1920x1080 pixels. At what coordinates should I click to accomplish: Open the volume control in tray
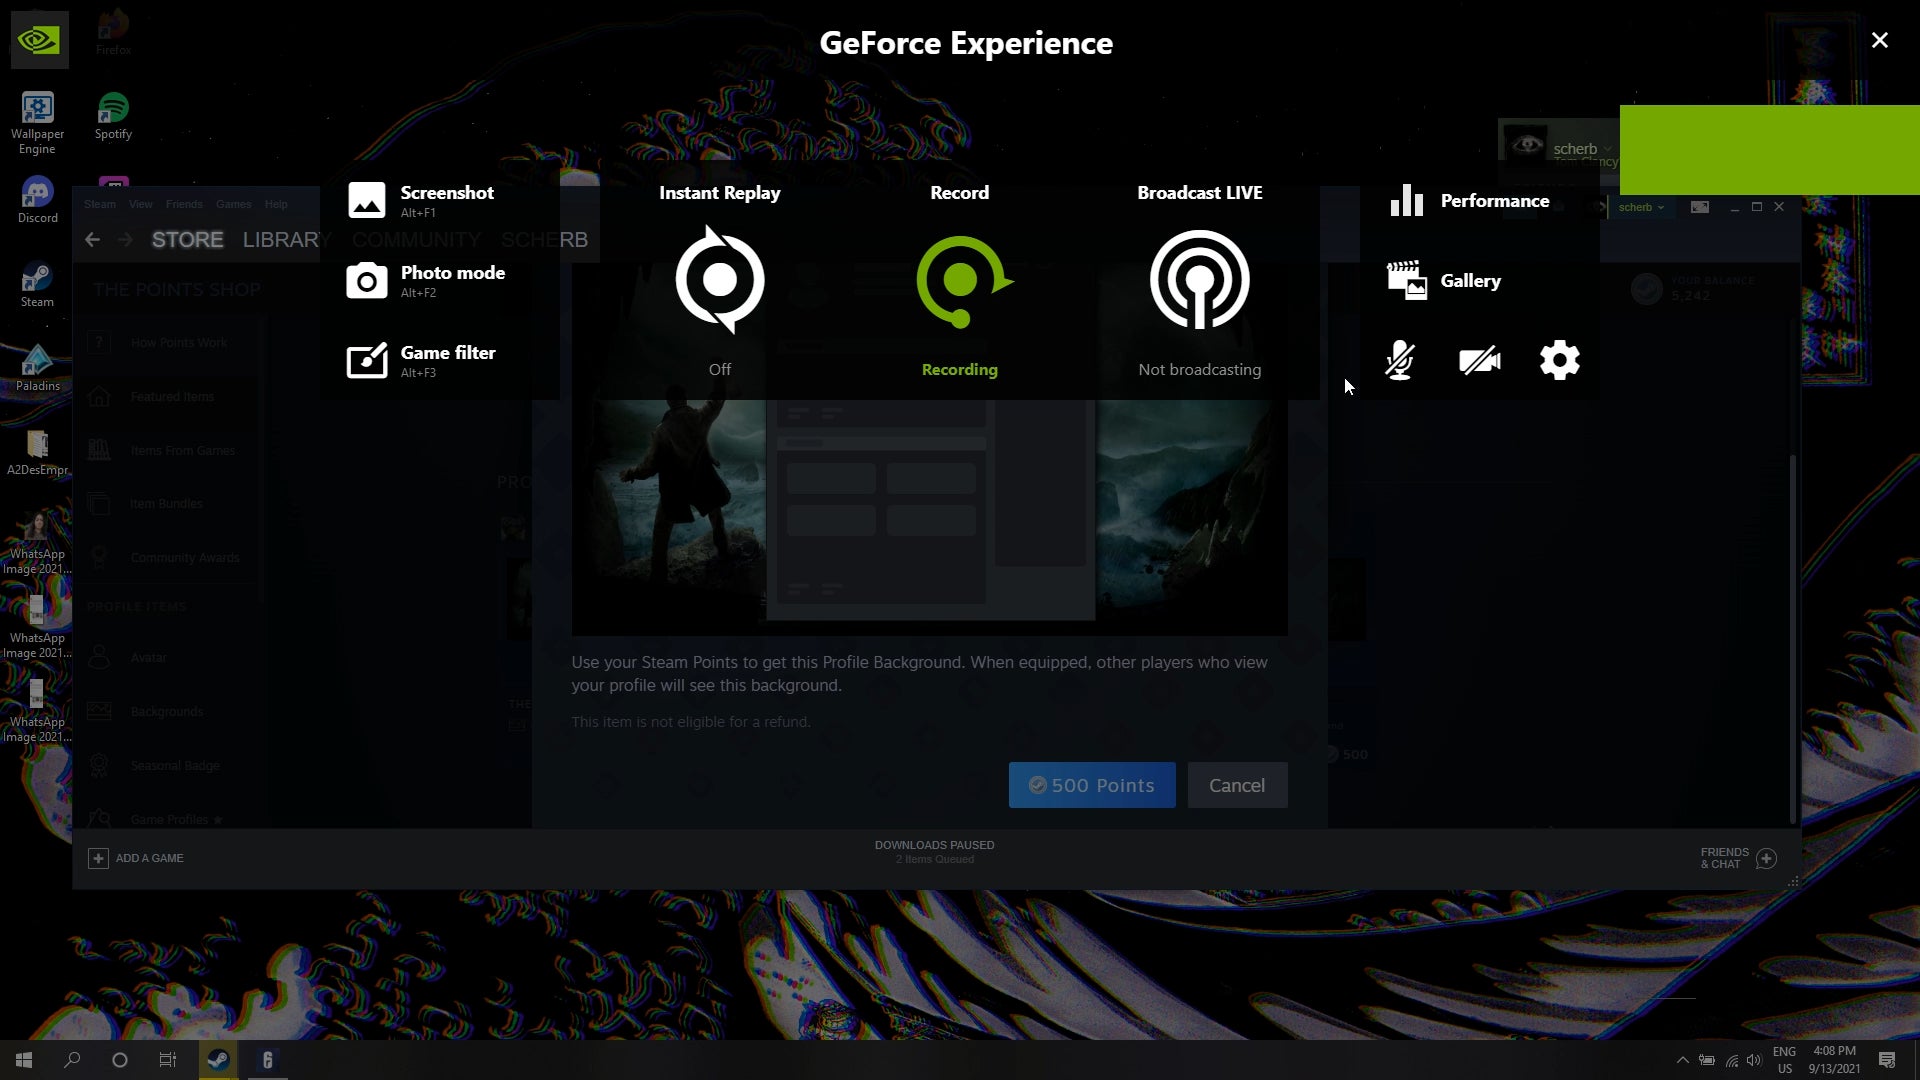click(x=1754, y=1060)
